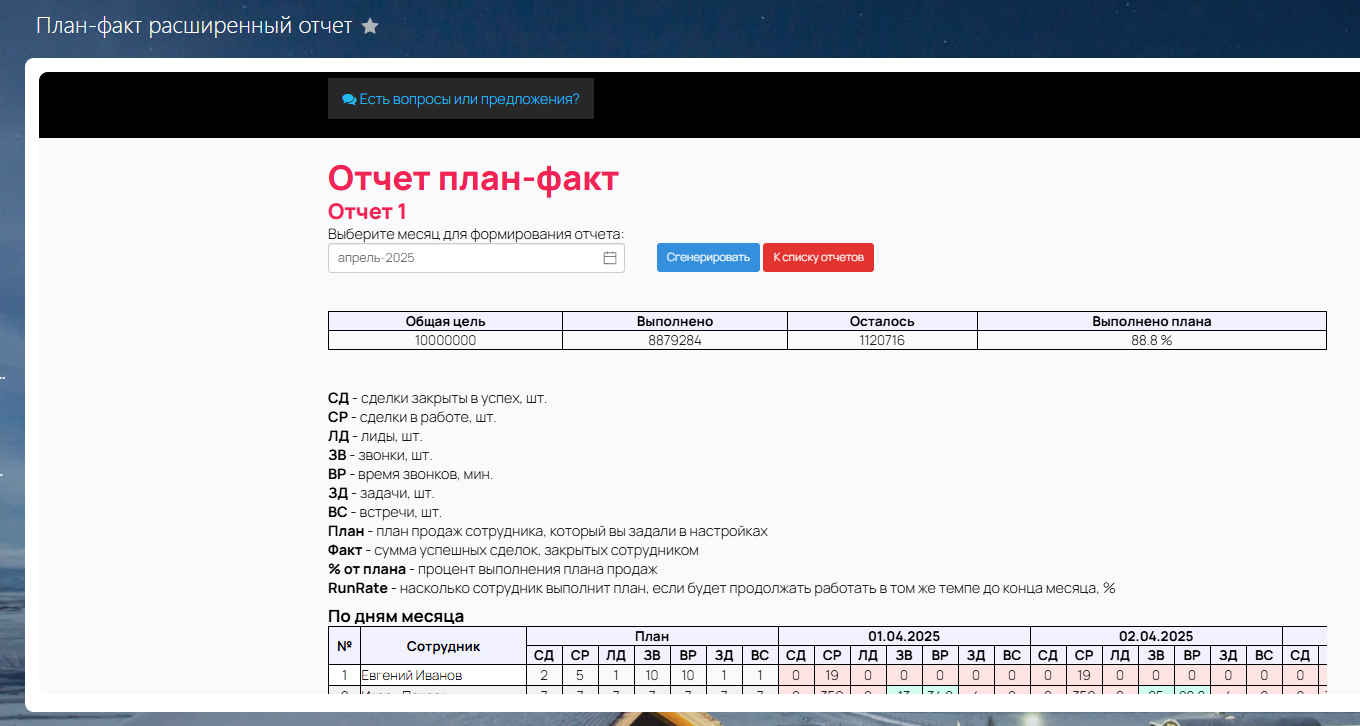This screenshot has width=1360, height=726.
Task: Go to К списку отчетов
Action: [x=818, y=257]
